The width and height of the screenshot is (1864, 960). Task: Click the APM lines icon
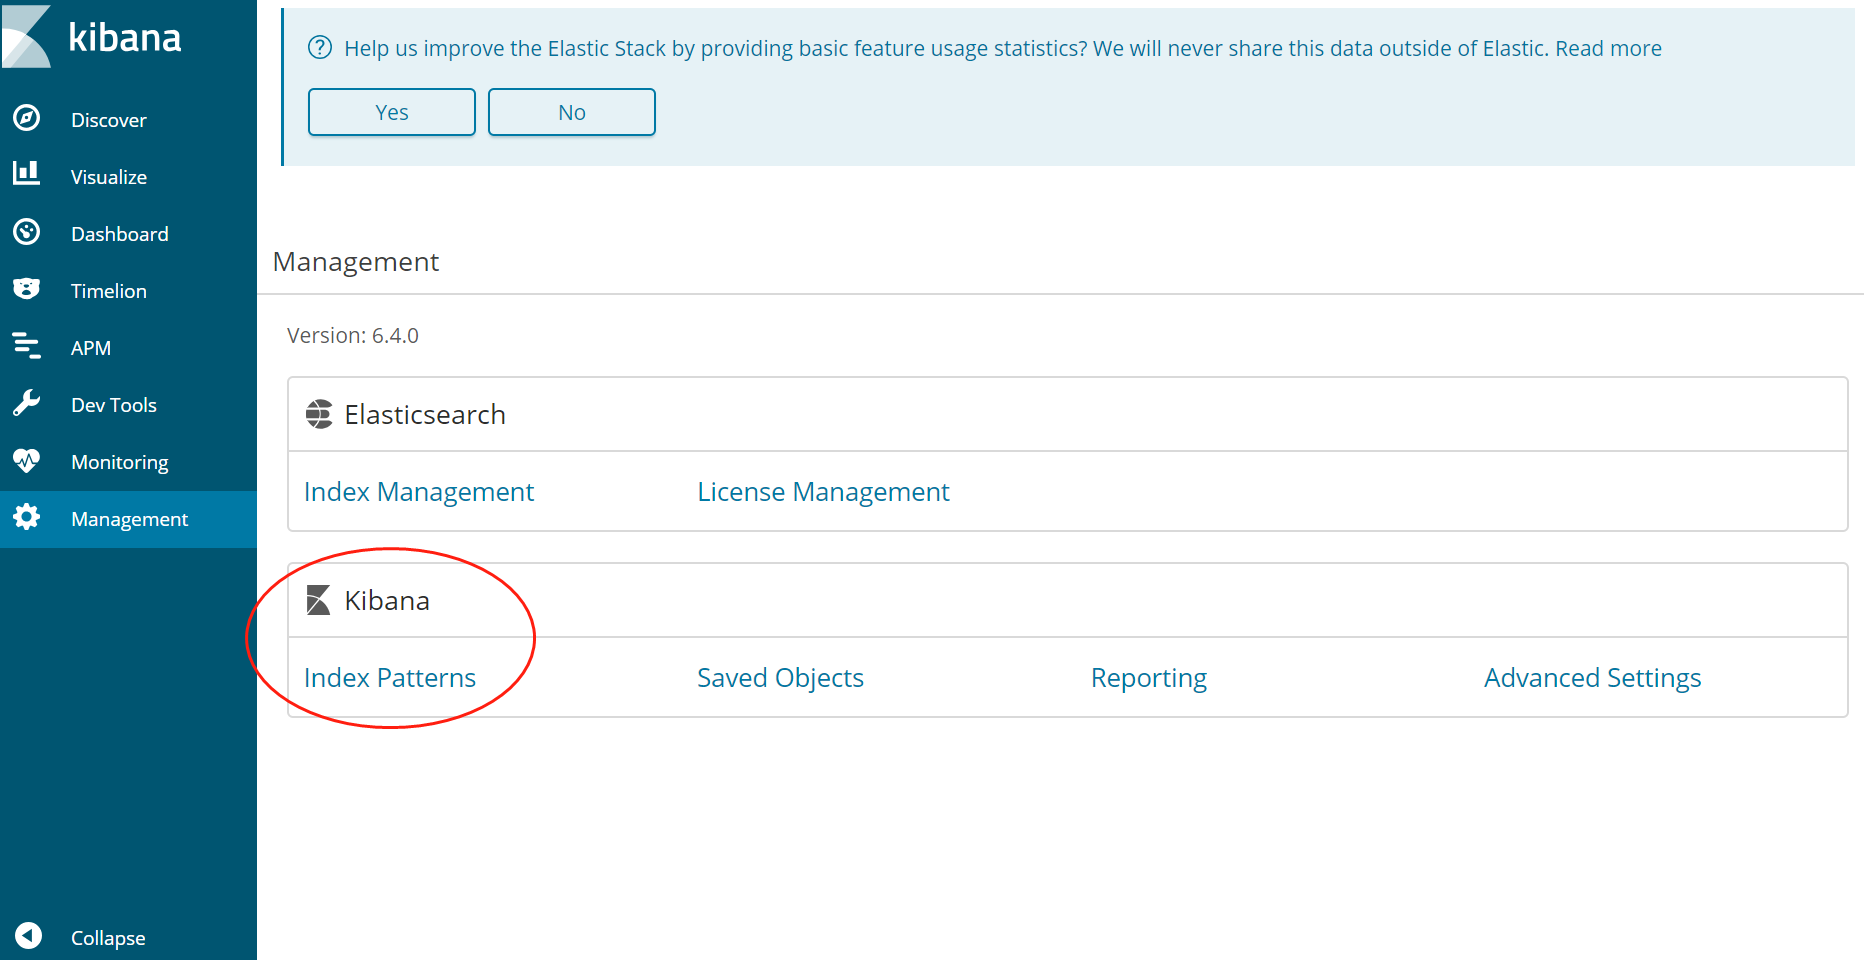pyautogui.click(x=27, y=346)
